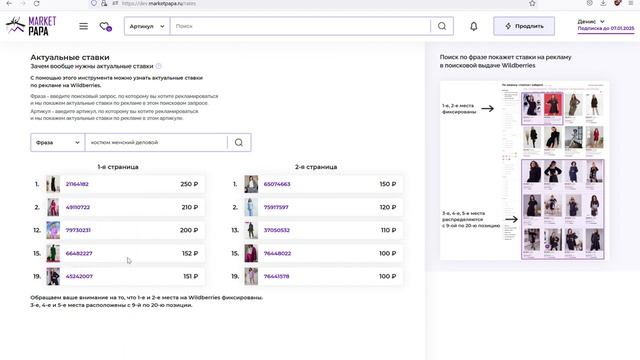Click product thumbnail for article 45242007
The image size is (640, 360).
(53, 276)
